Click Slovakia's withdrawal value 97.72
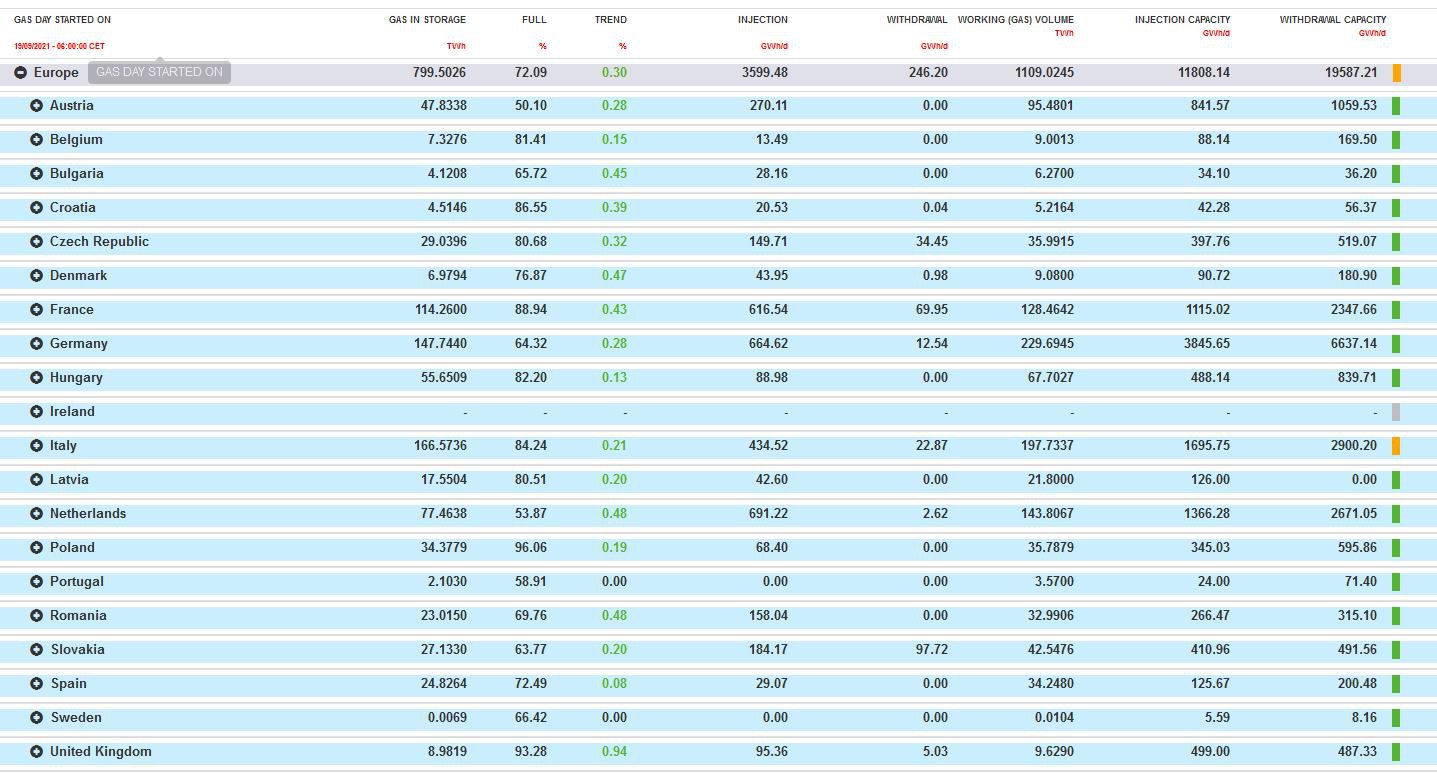This screenshot has width=1437, height=774. click(932, 650)
